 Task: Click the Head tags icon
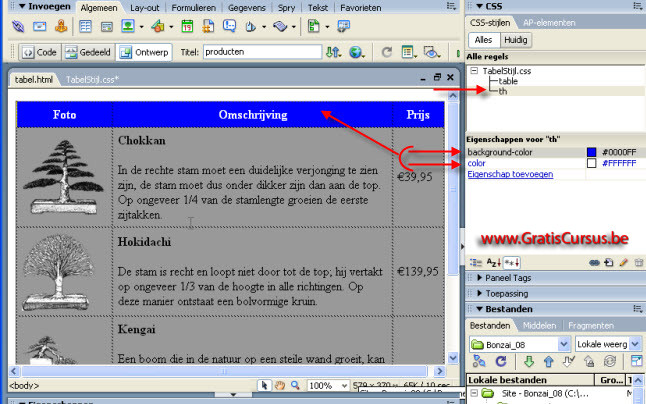point(251,27)
